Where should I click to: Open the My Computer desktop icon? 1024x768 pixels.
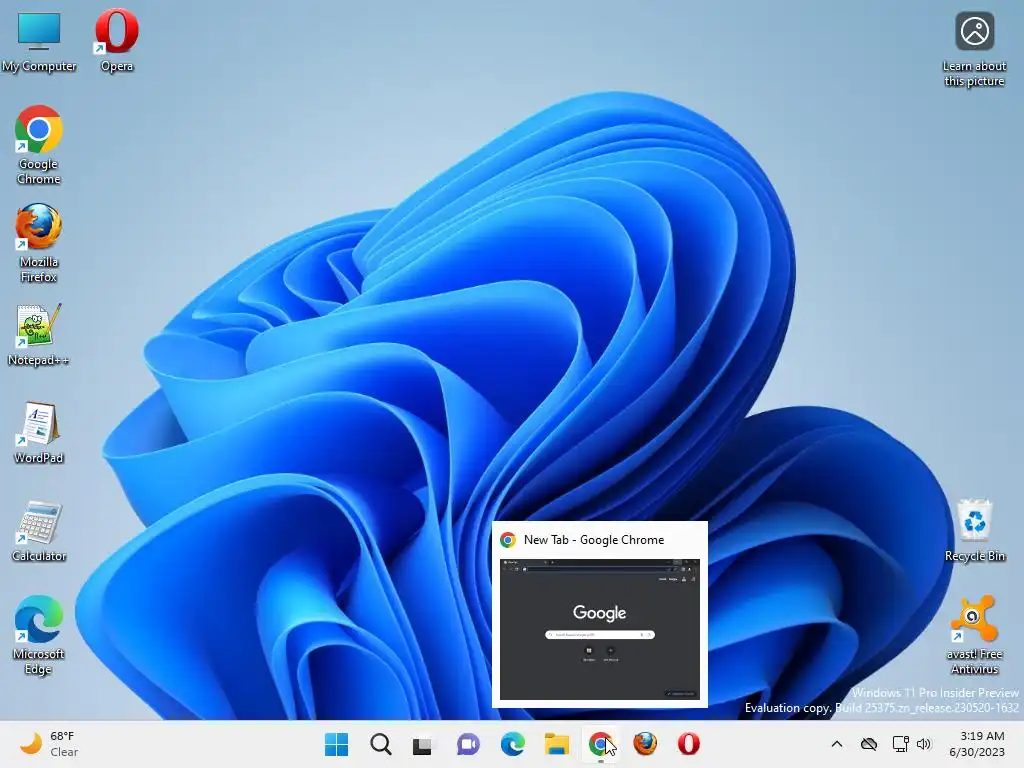(x=39, y=40)
